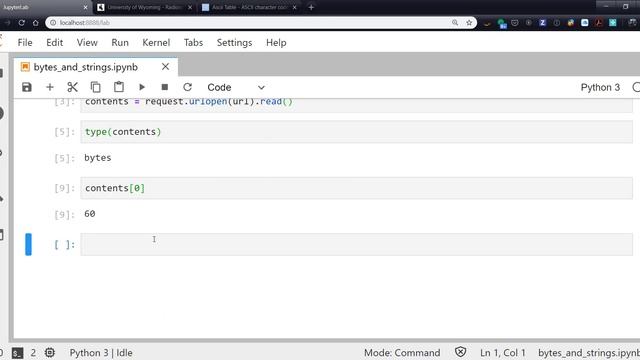The image size is (640, 360).
Task: Switch to the University of Wyoming browser tab
Action: 145,7
